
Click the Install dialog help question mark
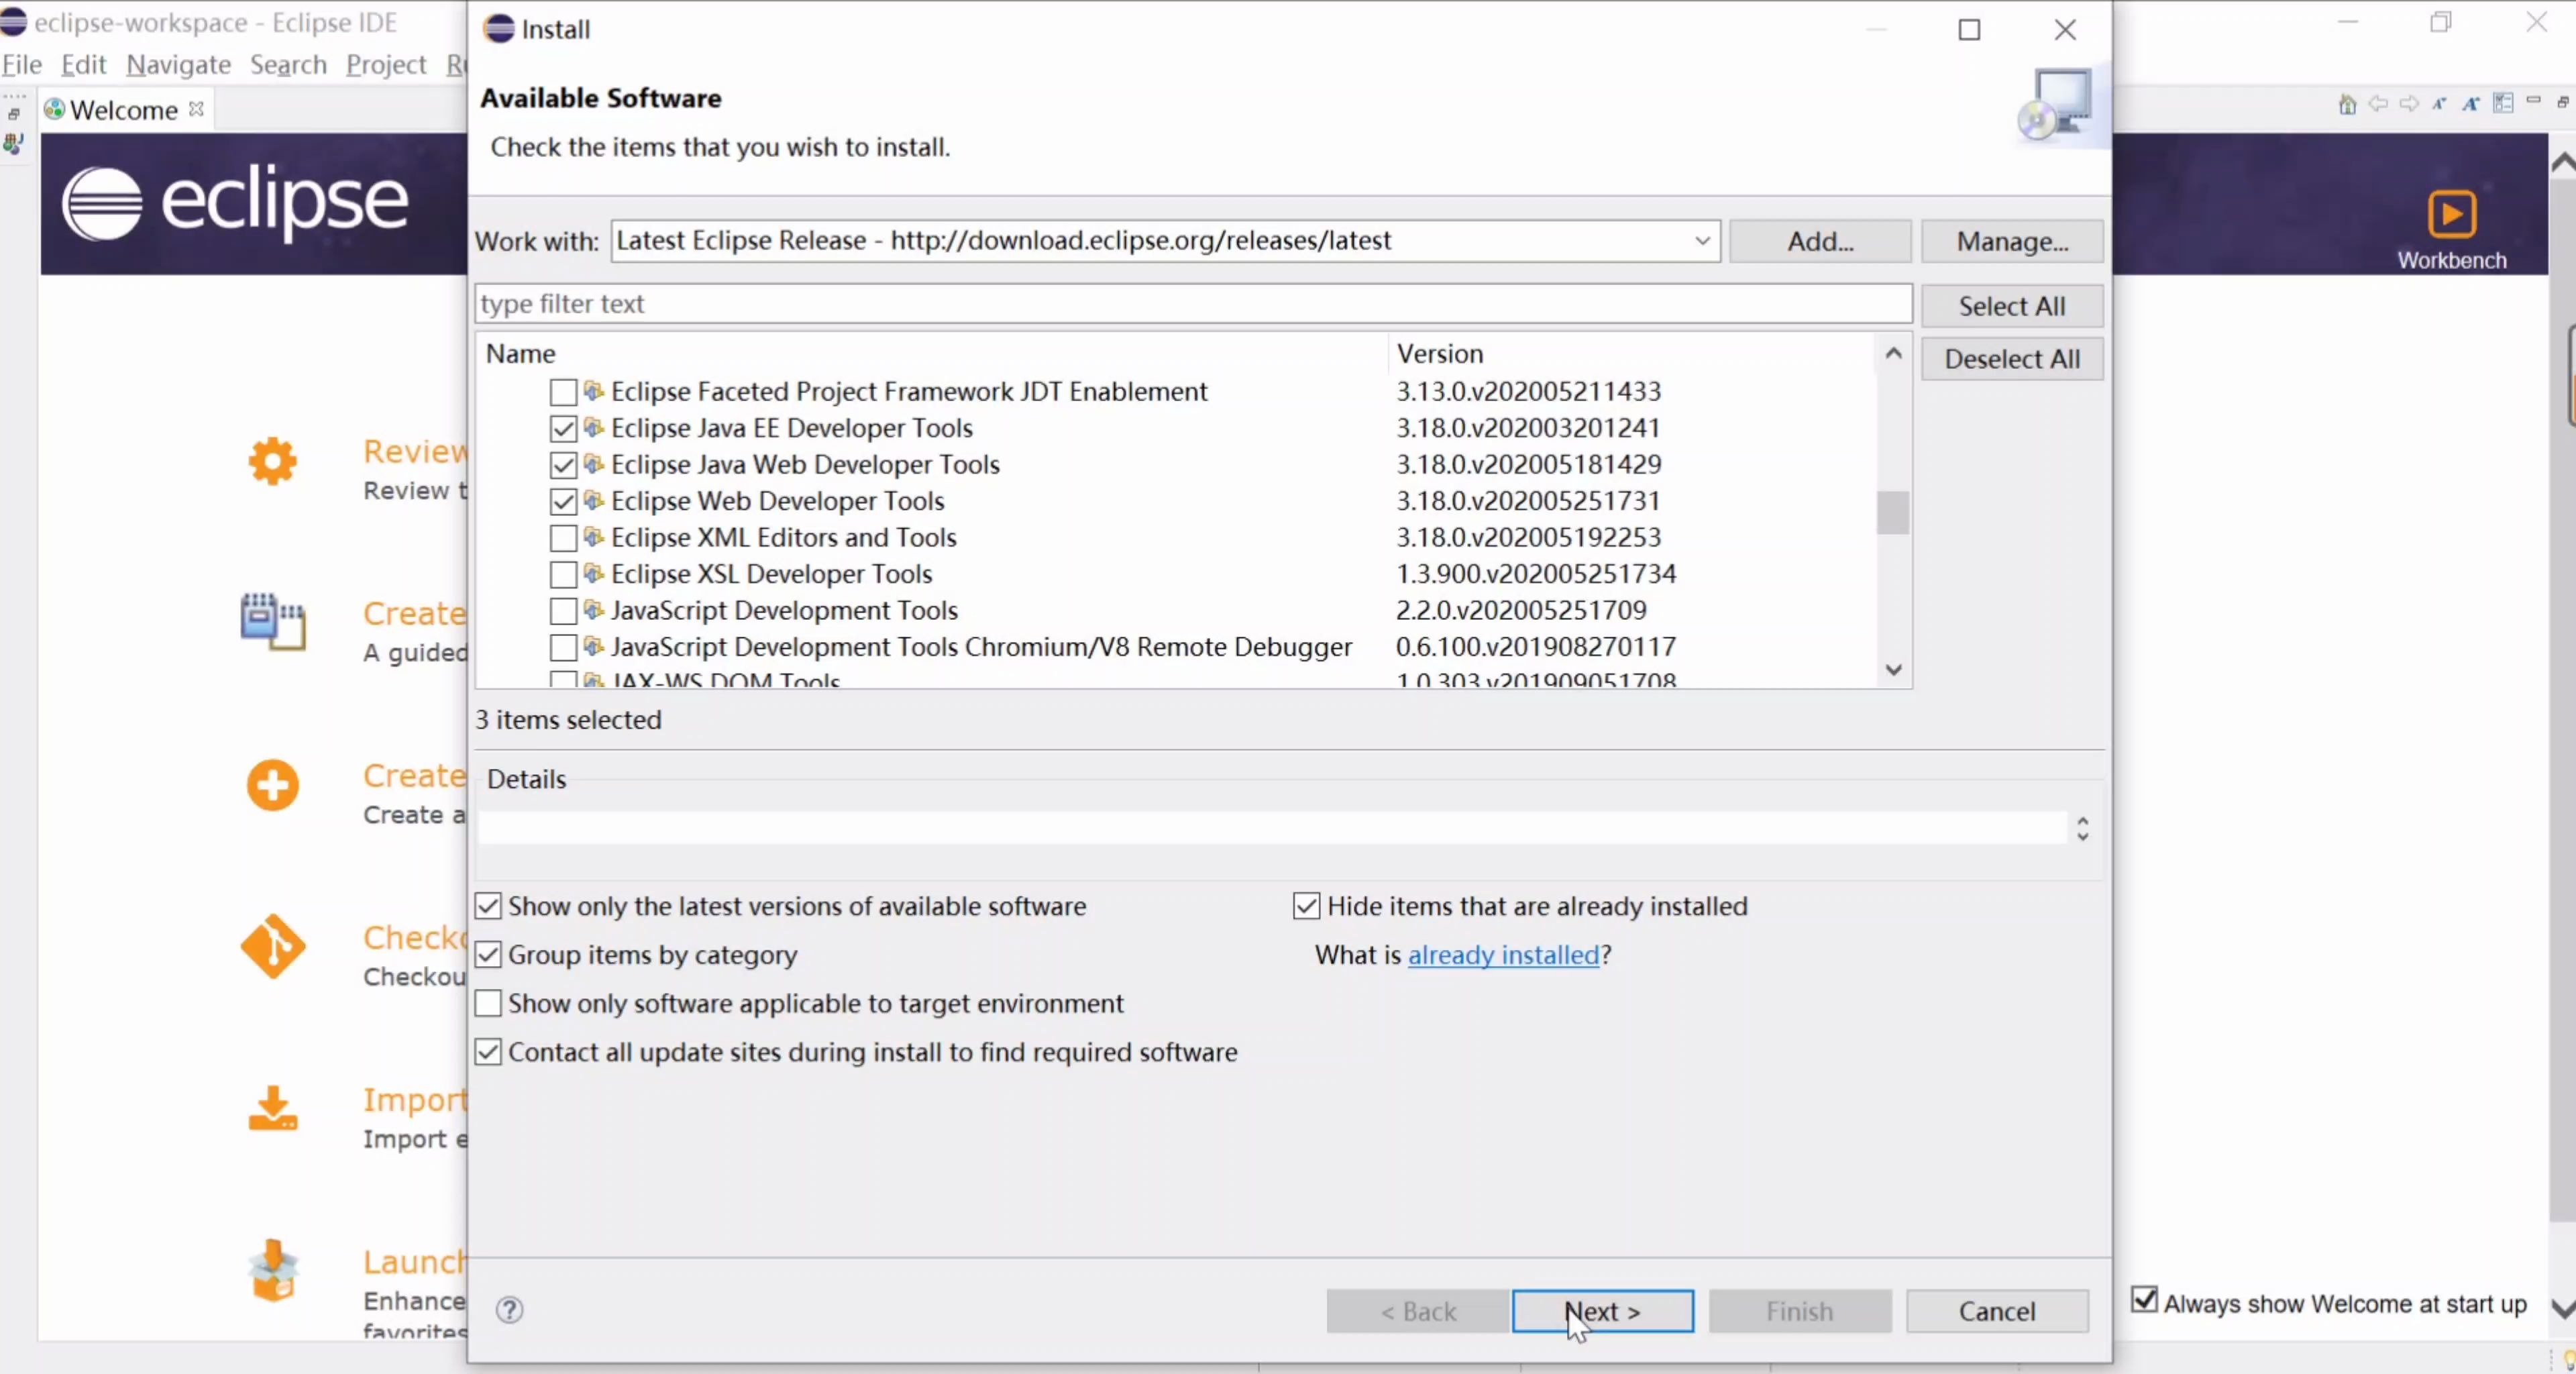click(509, 1310)
